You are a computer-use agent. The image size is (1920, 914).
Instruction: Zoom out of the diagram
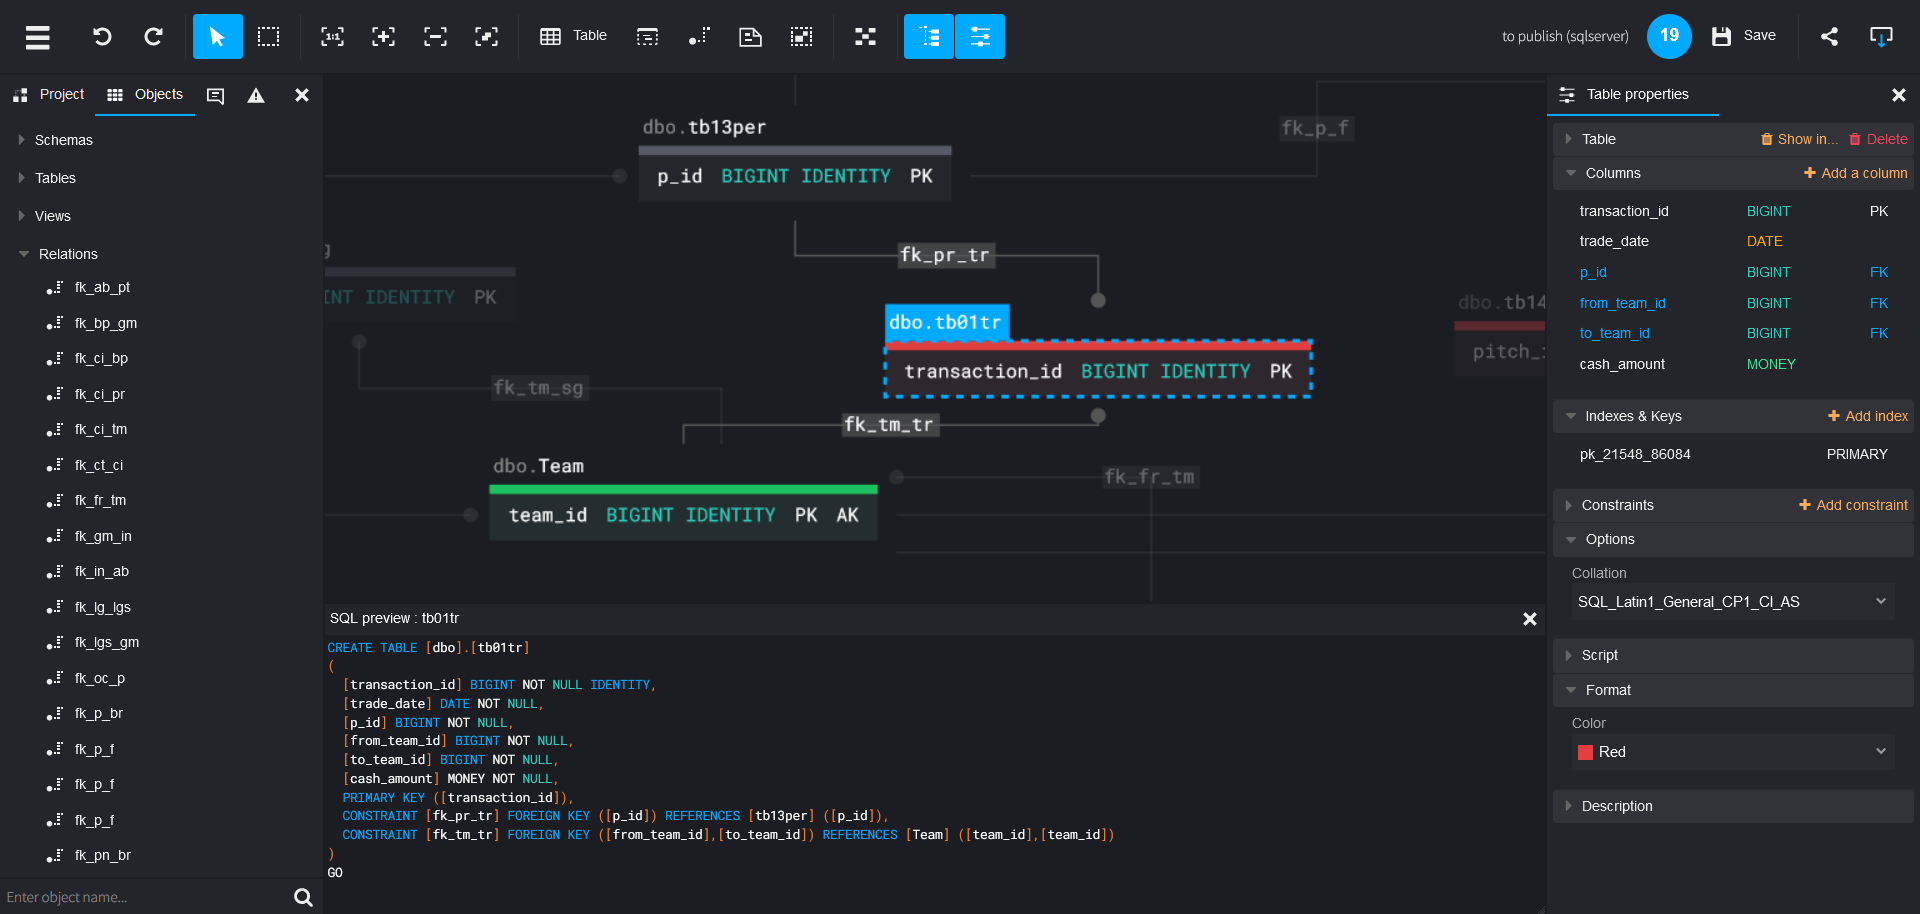point(434,36)
